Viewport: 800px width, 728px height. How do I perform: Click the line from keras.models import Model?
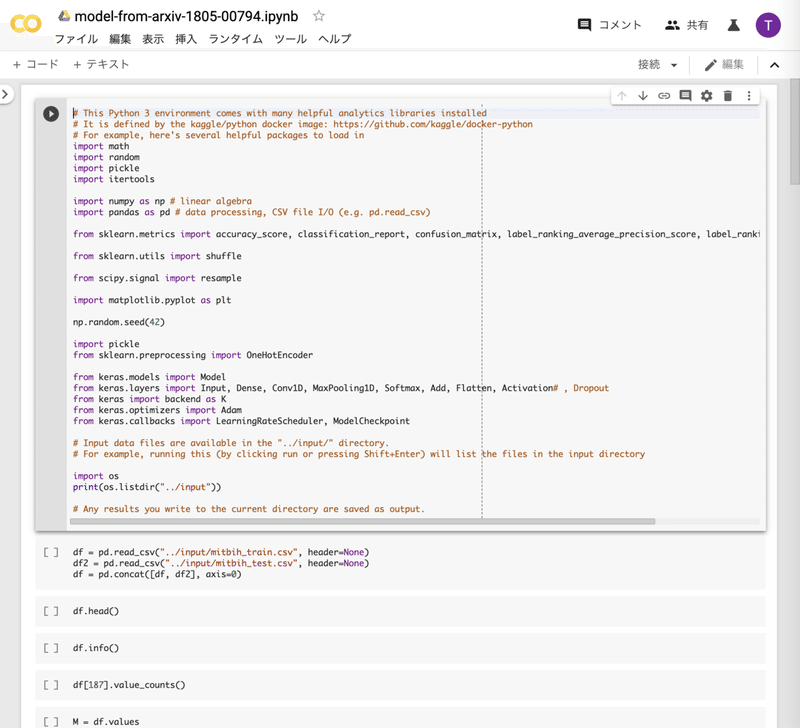click(x=149, y=377)
